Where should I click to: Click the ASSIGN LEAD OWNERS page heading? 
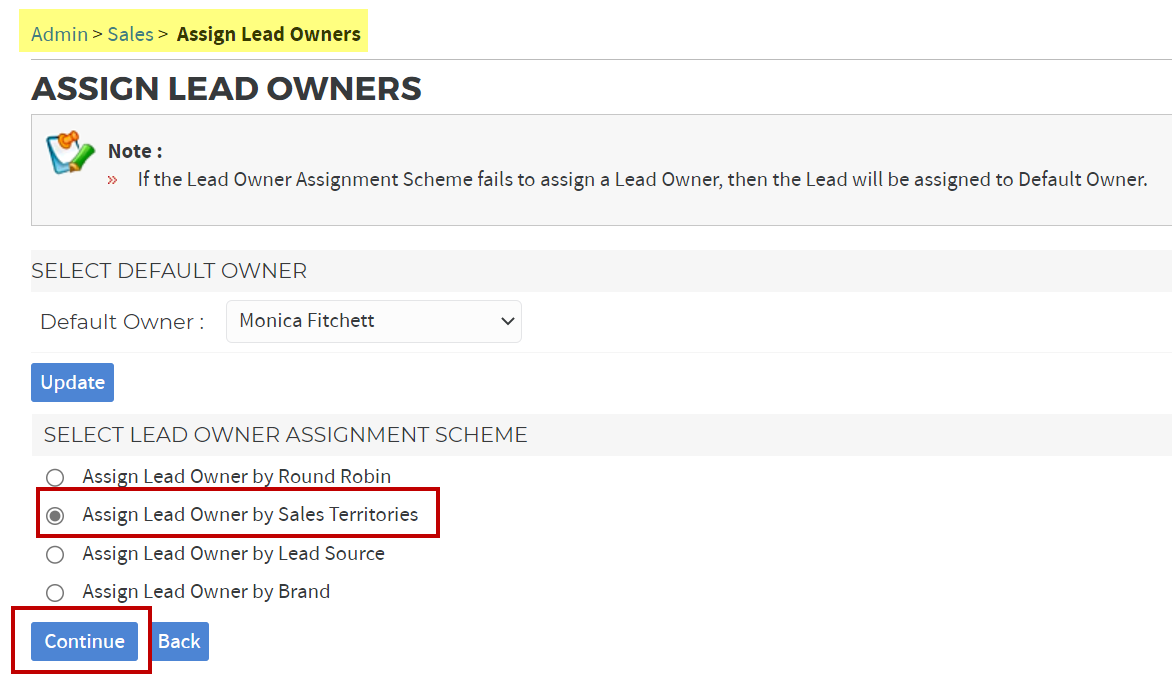coord(226,89)
